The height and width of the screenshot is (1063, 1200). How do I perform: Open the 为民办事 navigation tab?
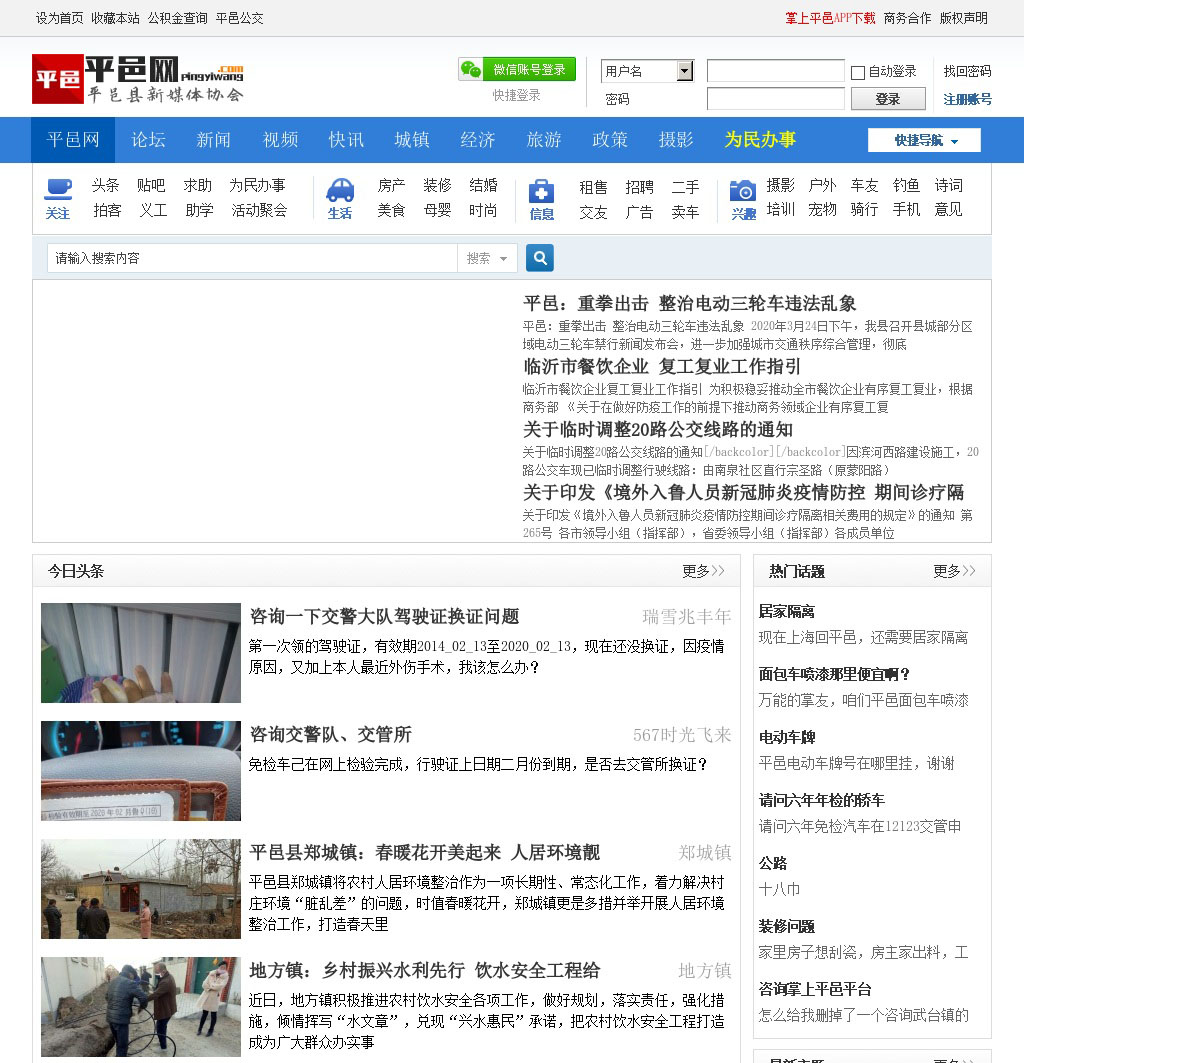click(x=760, y=140)
